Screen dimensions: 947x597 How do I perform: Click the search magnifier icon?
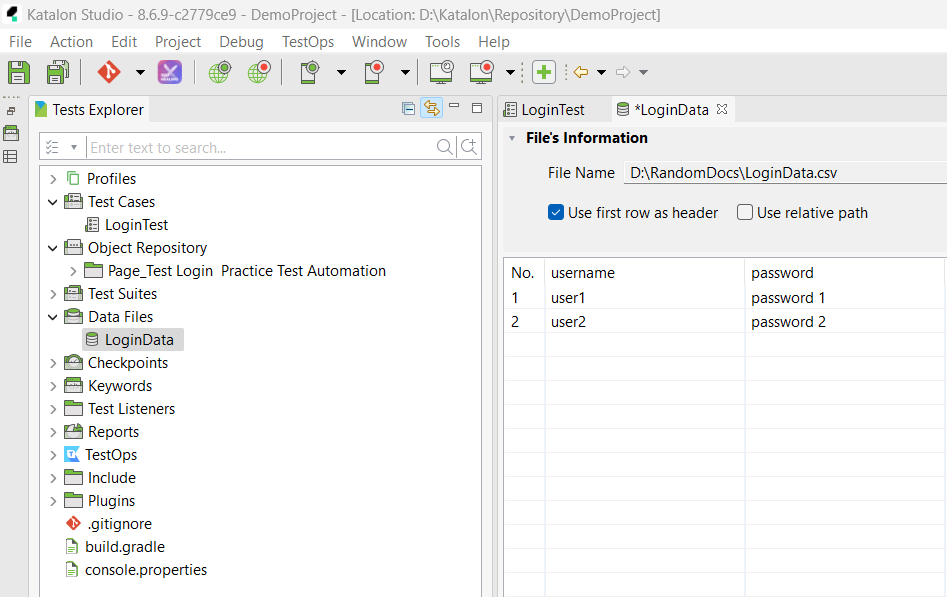point(445,147)
